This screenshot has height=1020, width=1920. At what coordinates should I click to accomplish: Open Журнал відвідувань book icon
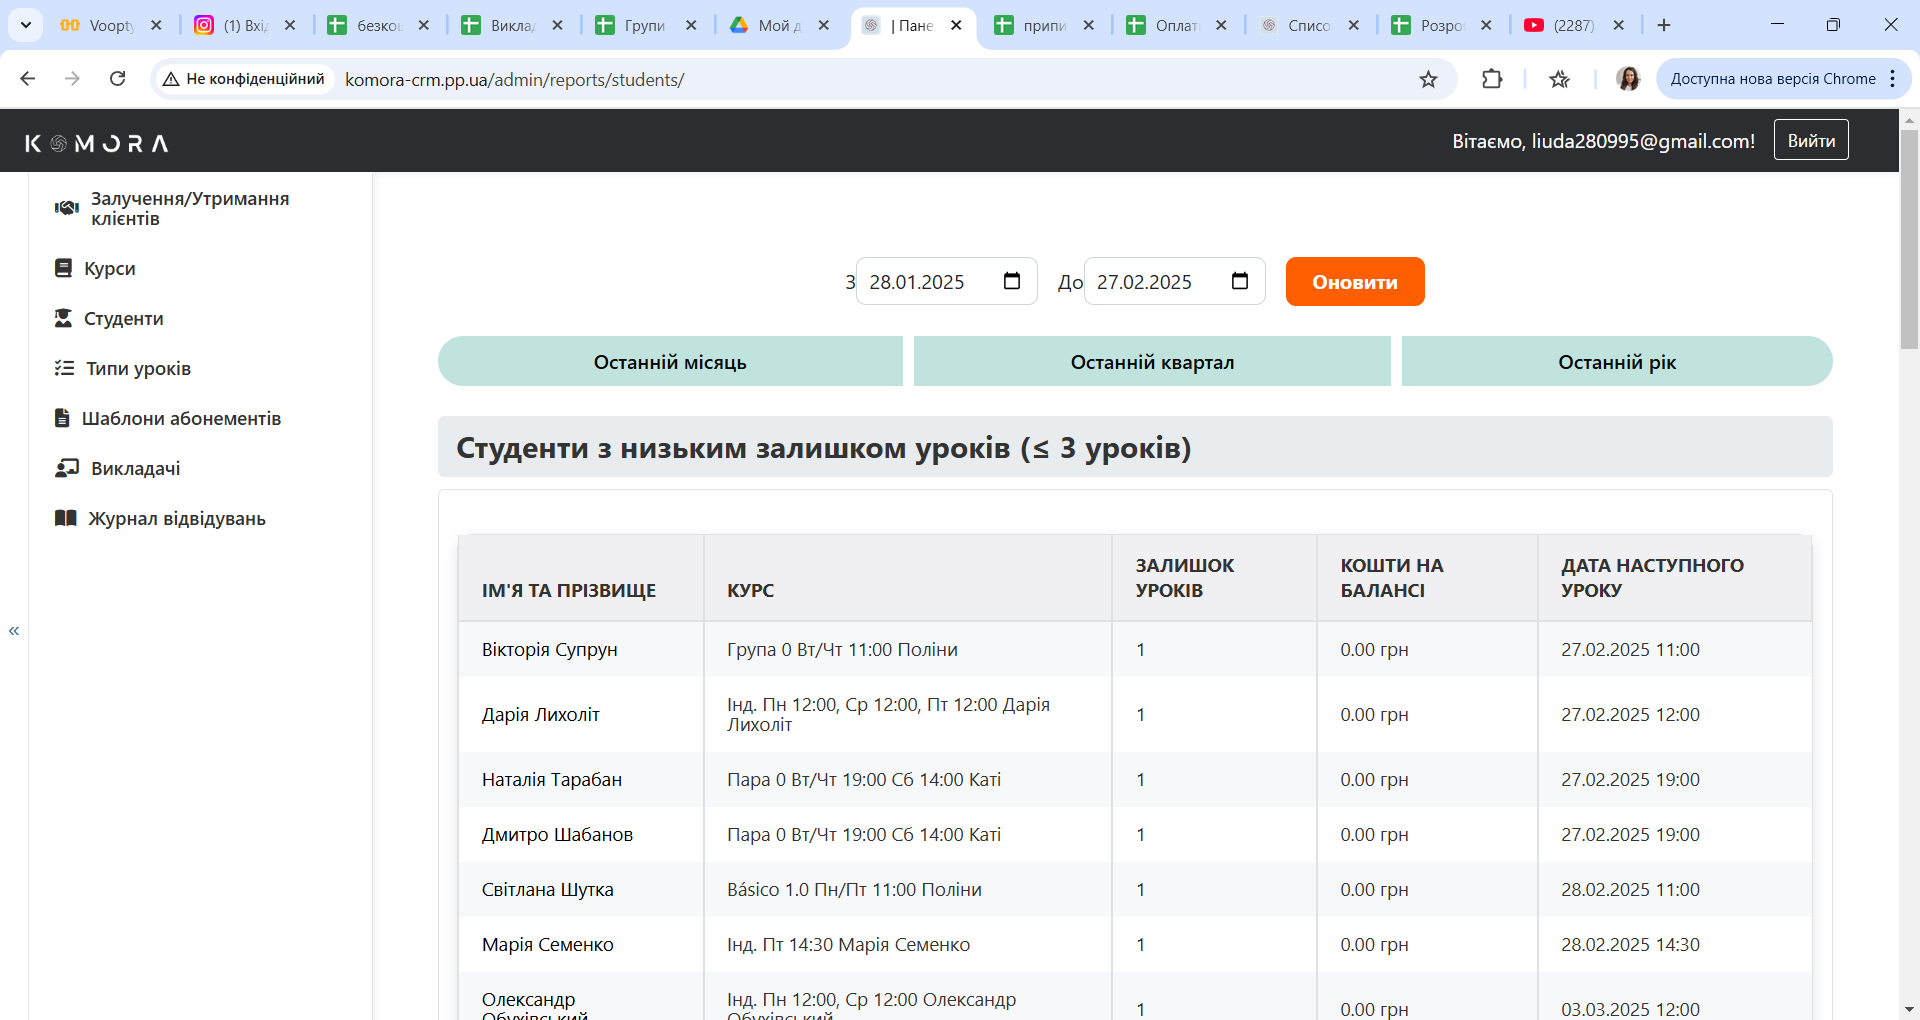point(64,518)
